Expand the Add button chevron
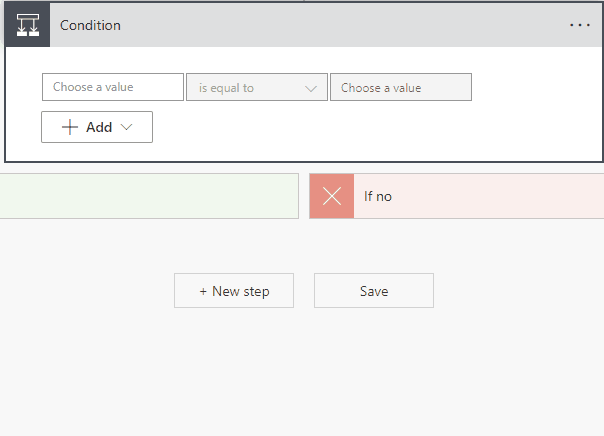Image resolution: width=604 pixels, height=436 pixels. coord(126,127)
